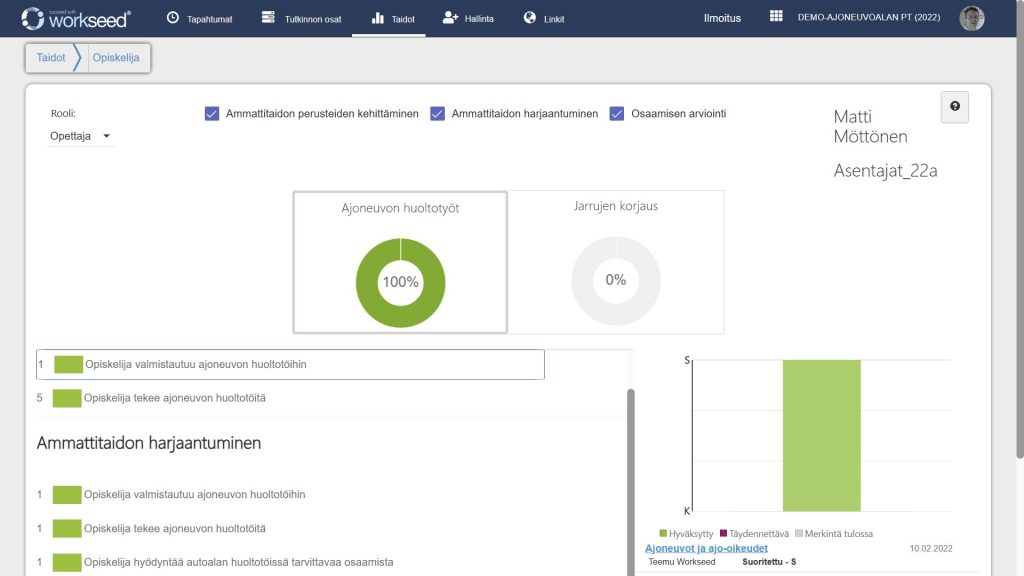Open the user profile avatar
1024x576 pixels.
(971, 18)
